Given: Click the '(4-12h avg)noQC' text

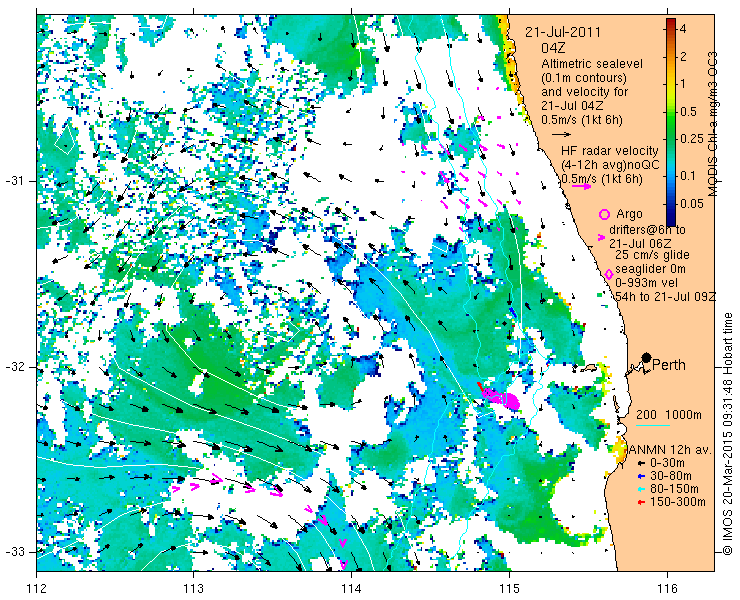Looking at the screenshot, I should pyautogui.click(x=610, y=165).
